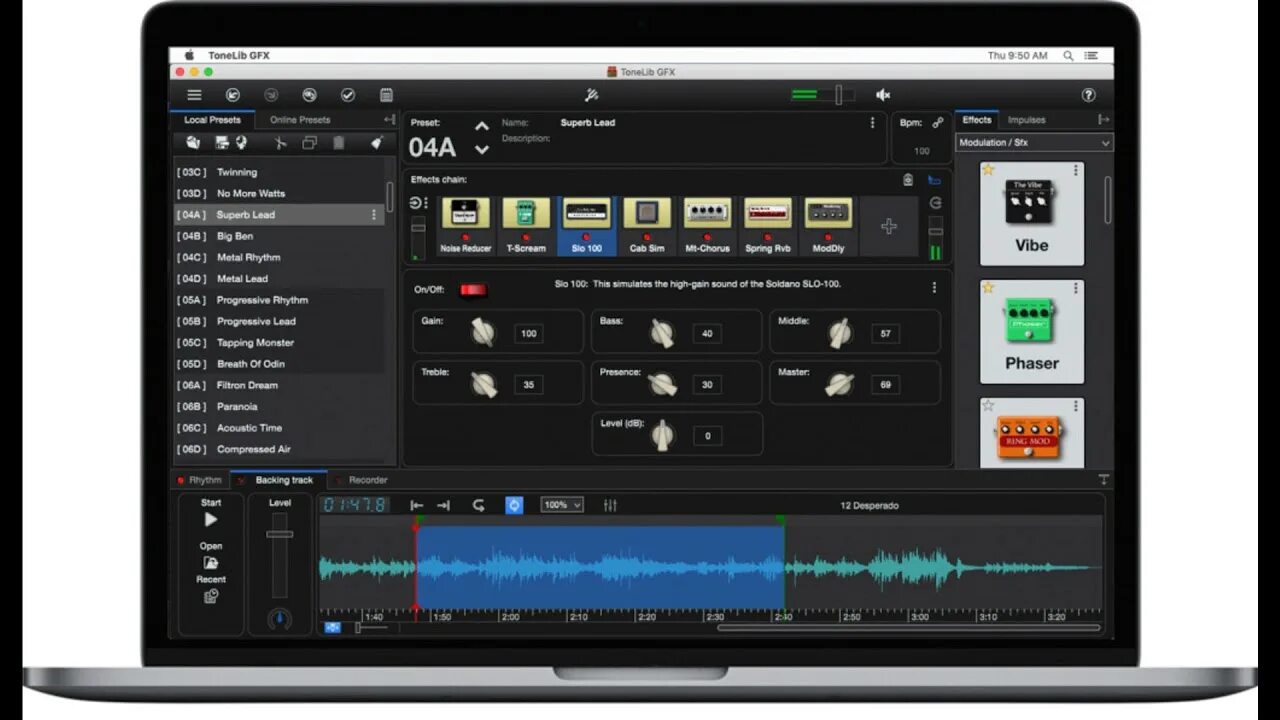The width and height of the screenshot is (1280, 720).
Task: Toggle the Ring Mod favorite star
Action: point(989,405)
